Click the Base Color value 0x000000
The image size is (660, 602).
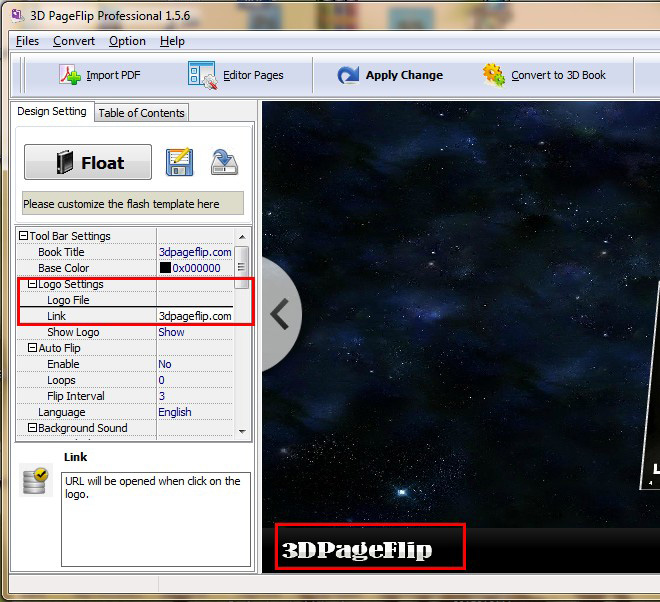[196, 268]
